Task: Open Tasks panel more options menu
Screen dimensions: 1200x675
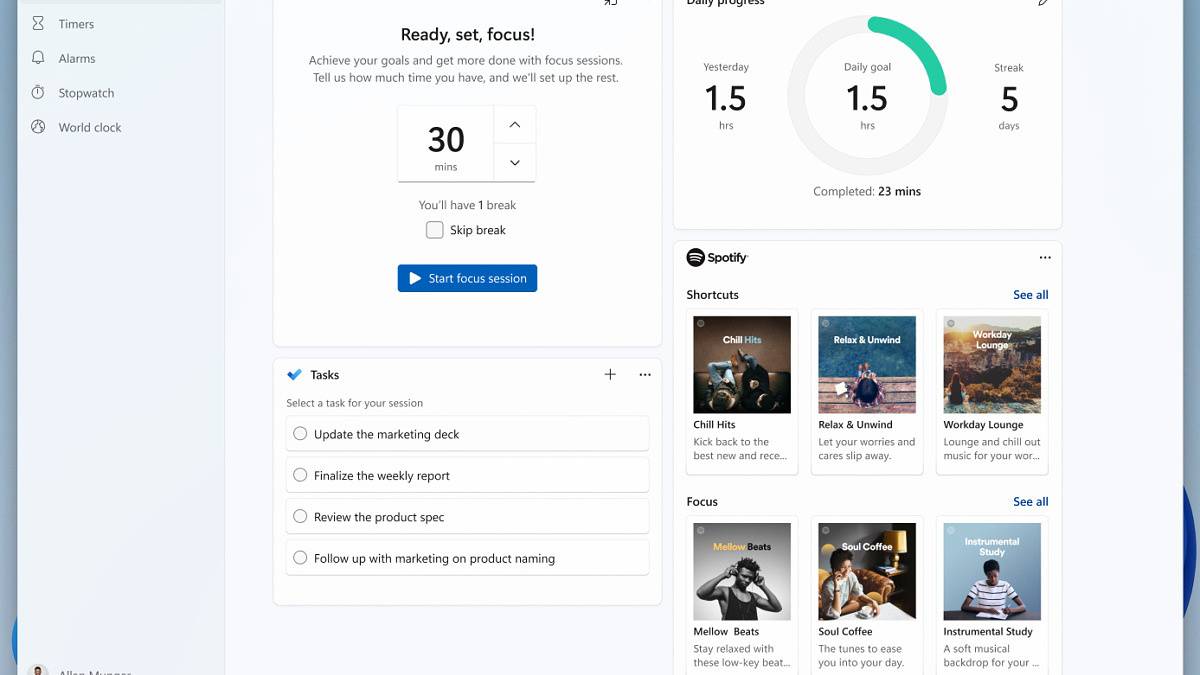Action: tap(645, 375)
